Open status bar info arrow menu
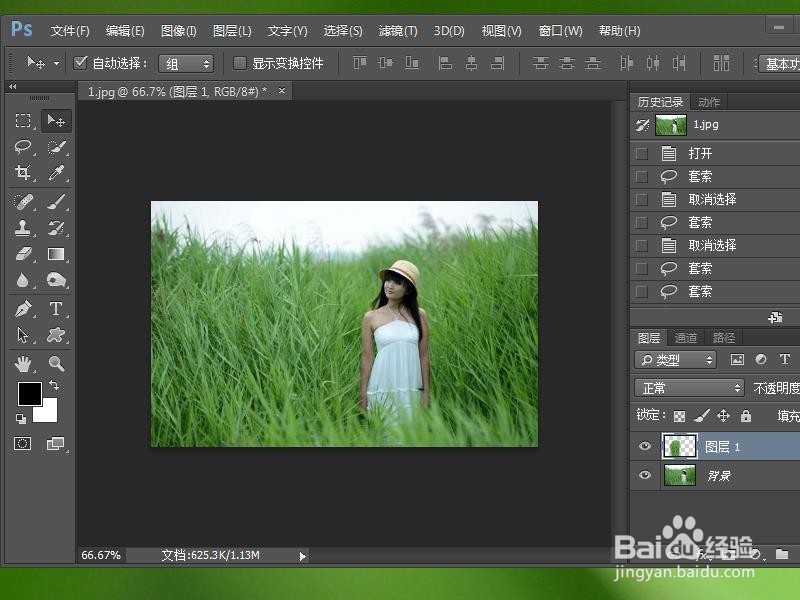 pos(303,556)
